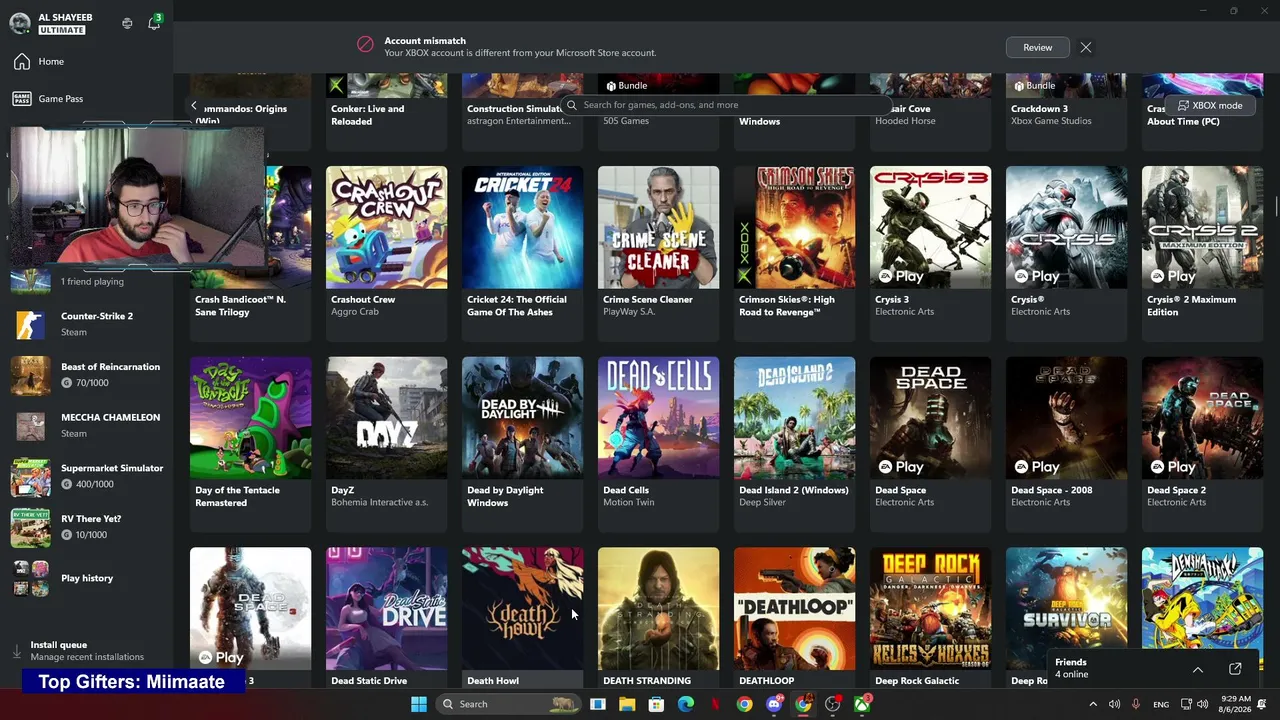
Task: Open Google Chrome from the taskbar
Action: point(745,704)
